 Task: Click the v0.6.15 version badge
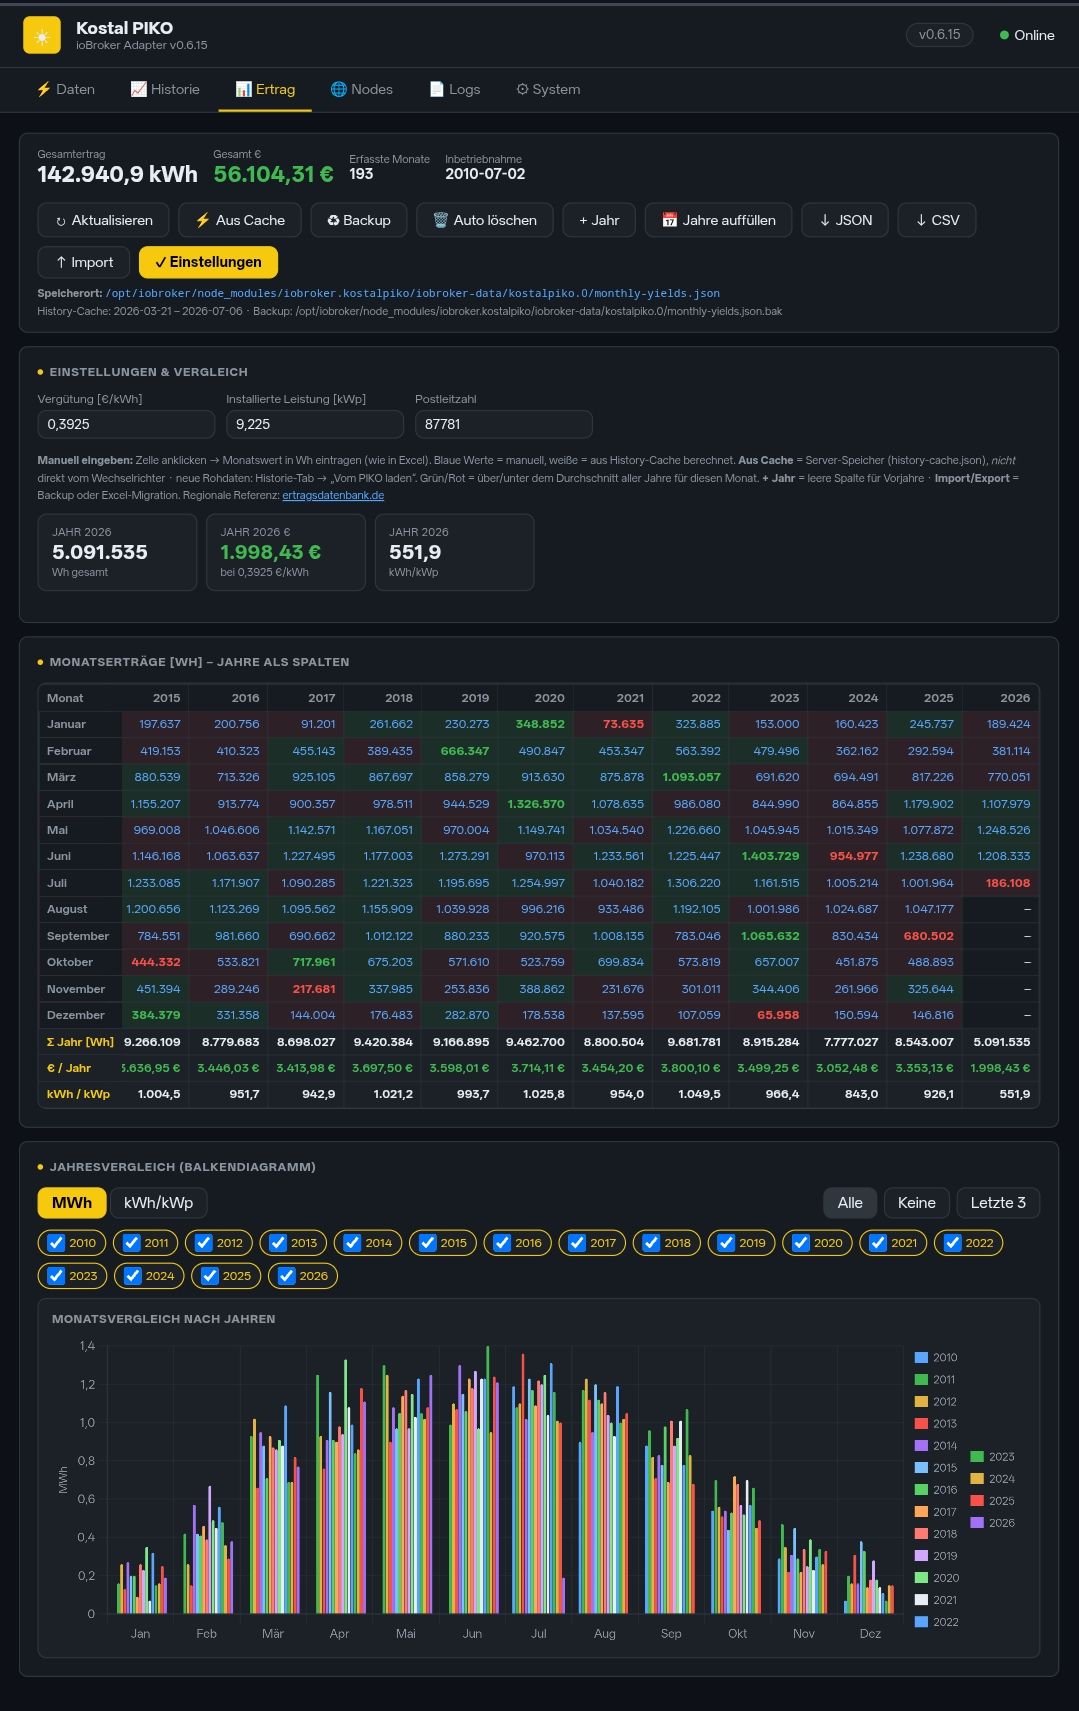(x=939, y=35)
